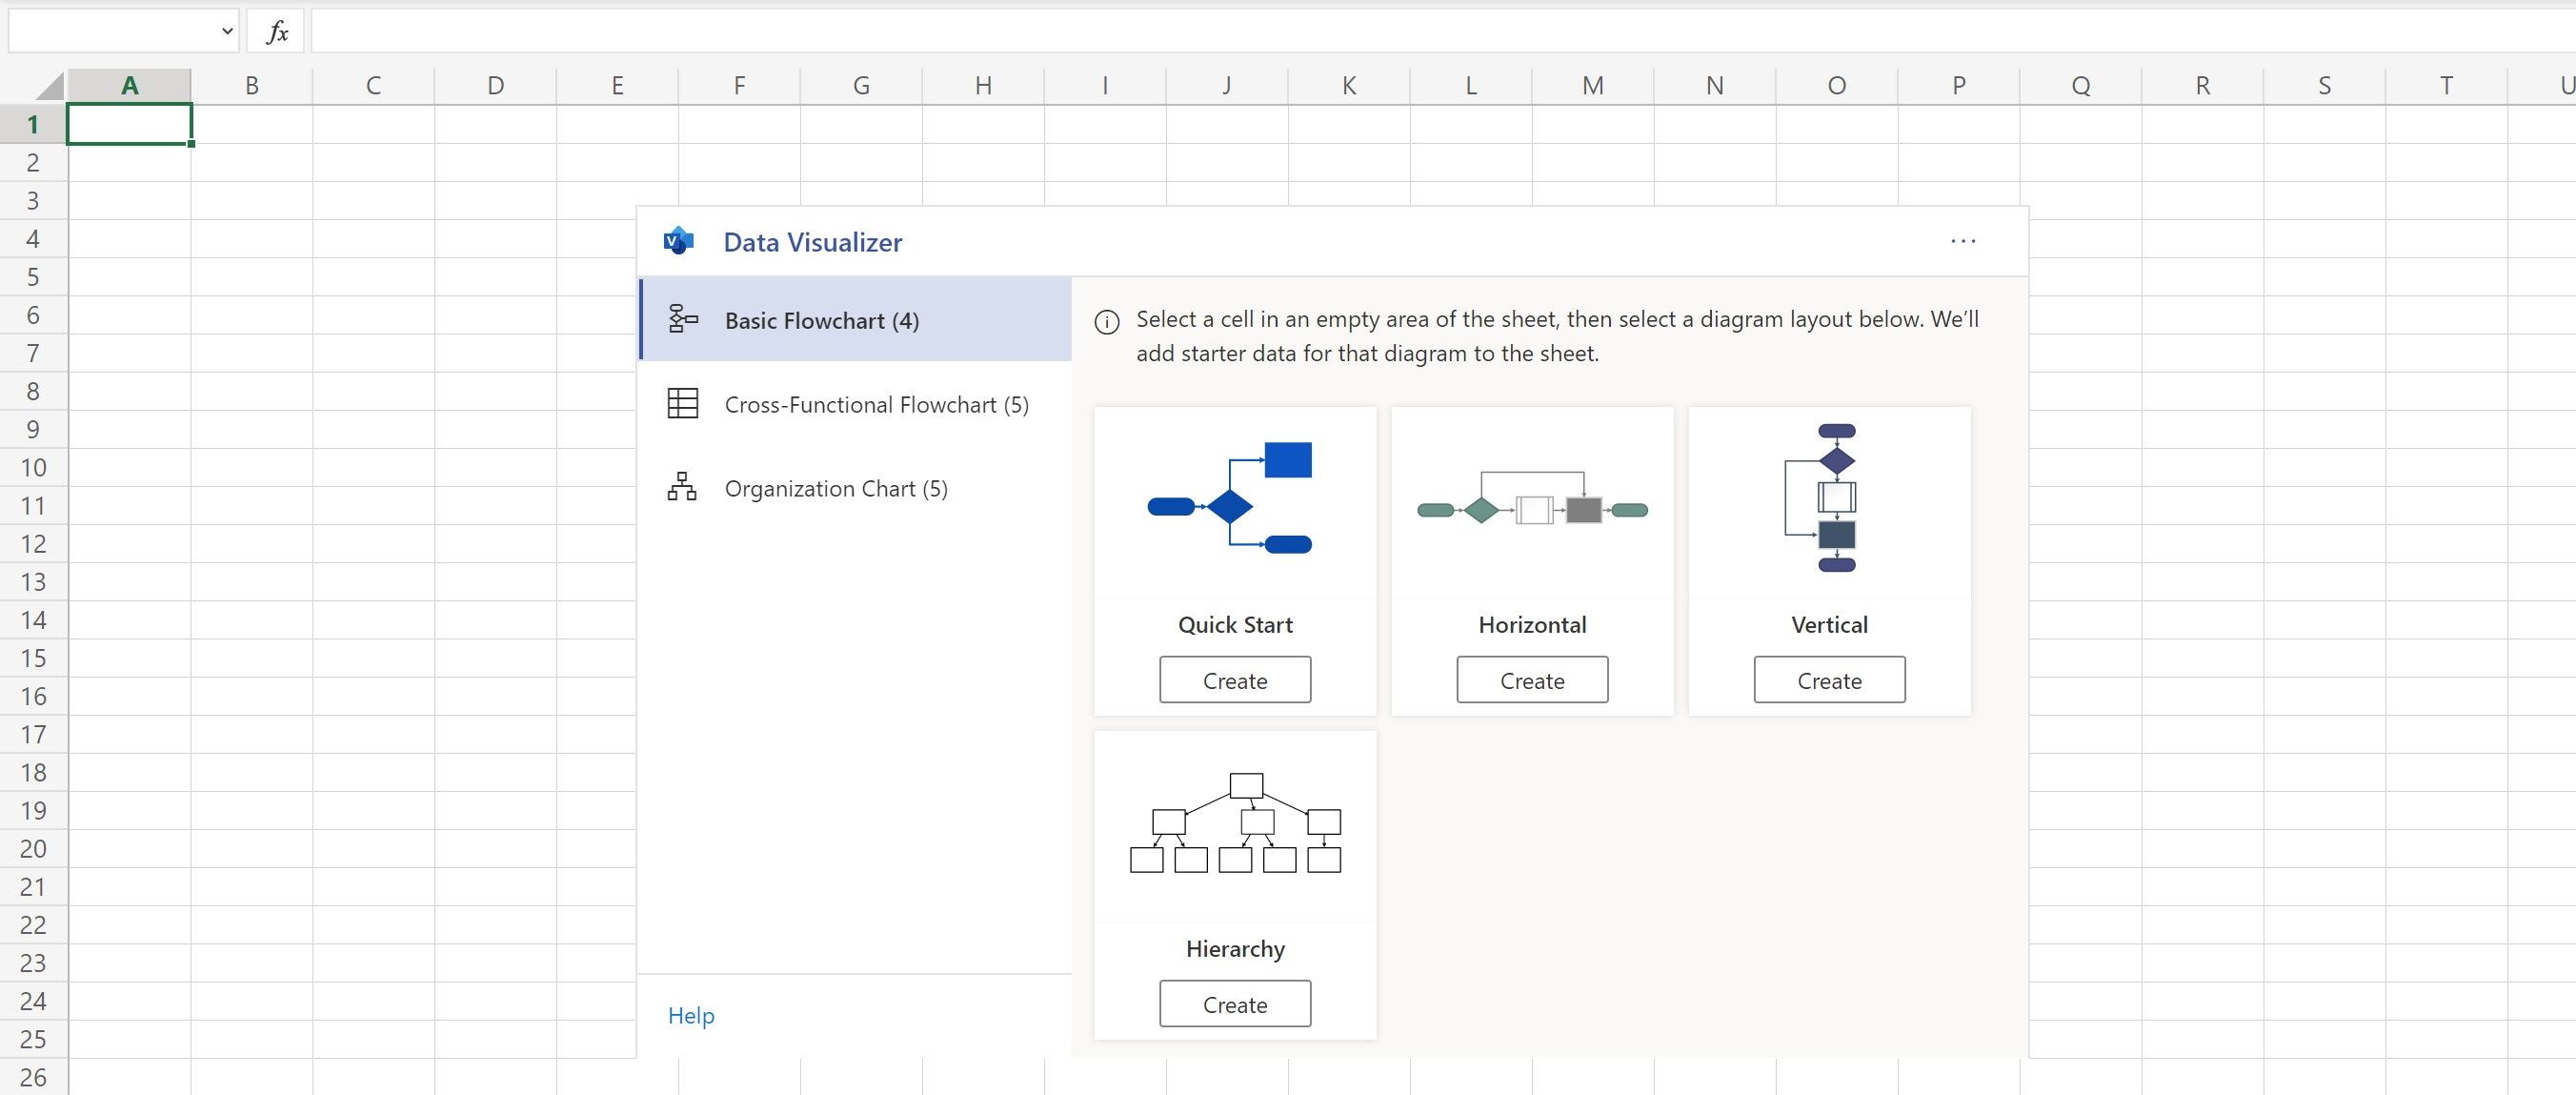Screen dimensions: 2576x1095
Task: Select column D header
Action: pos(495,86)
